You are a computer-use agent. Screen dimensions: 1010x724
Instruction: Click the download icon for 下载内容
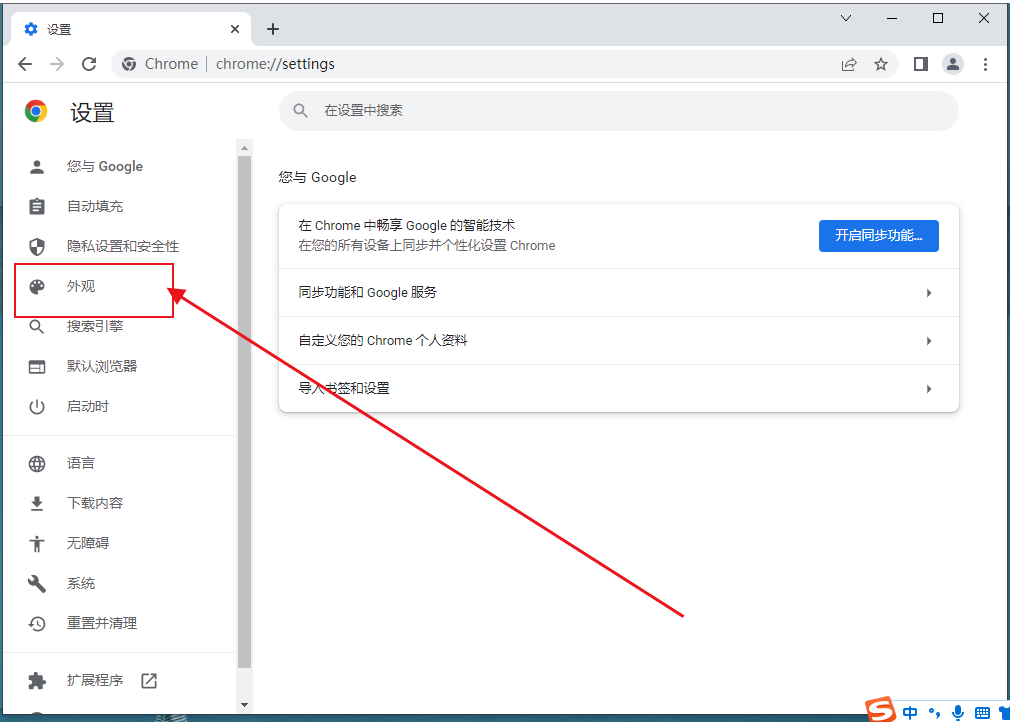(37, 504)
